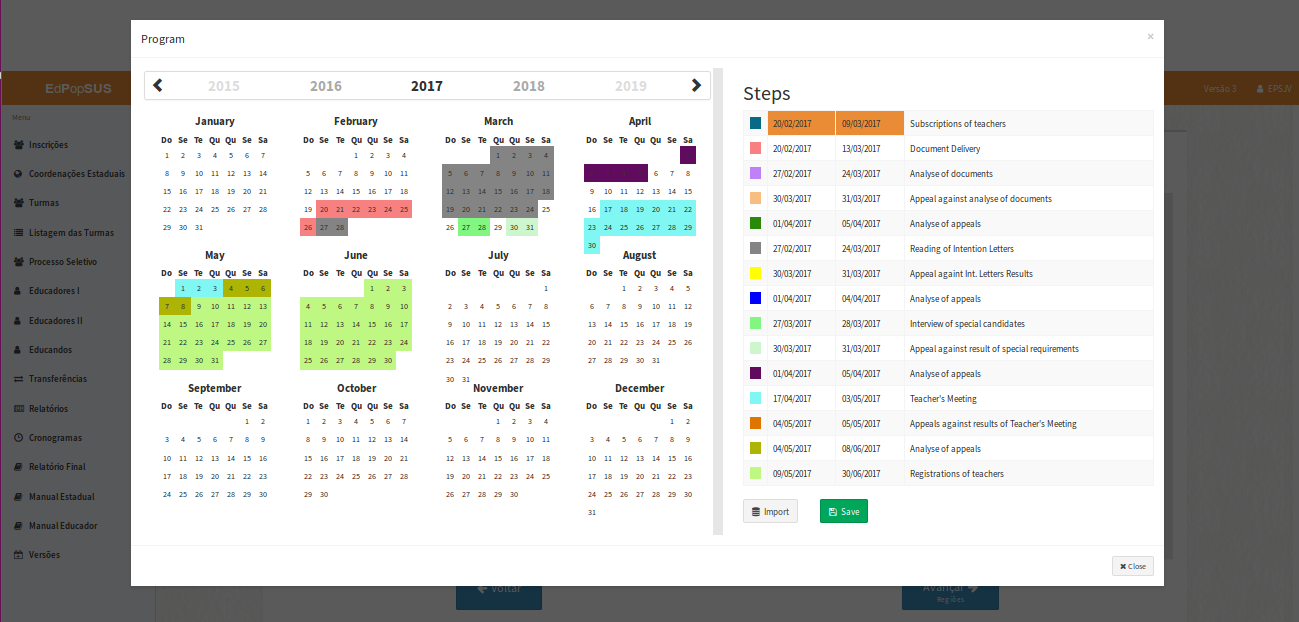Click December 31 in the calendar
1299x622 pixels.
592,512
